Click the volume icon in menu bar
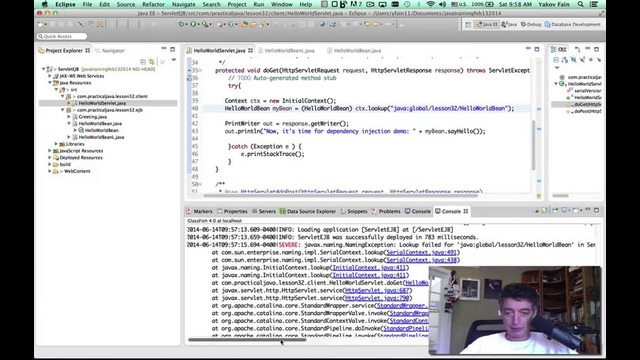 442,4
